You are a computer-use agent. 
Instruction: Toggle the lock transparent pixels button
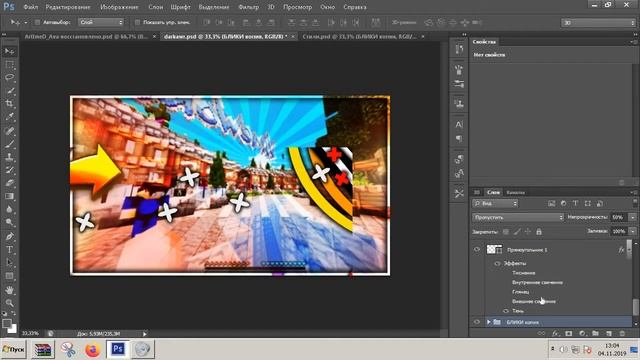[506, 232]
